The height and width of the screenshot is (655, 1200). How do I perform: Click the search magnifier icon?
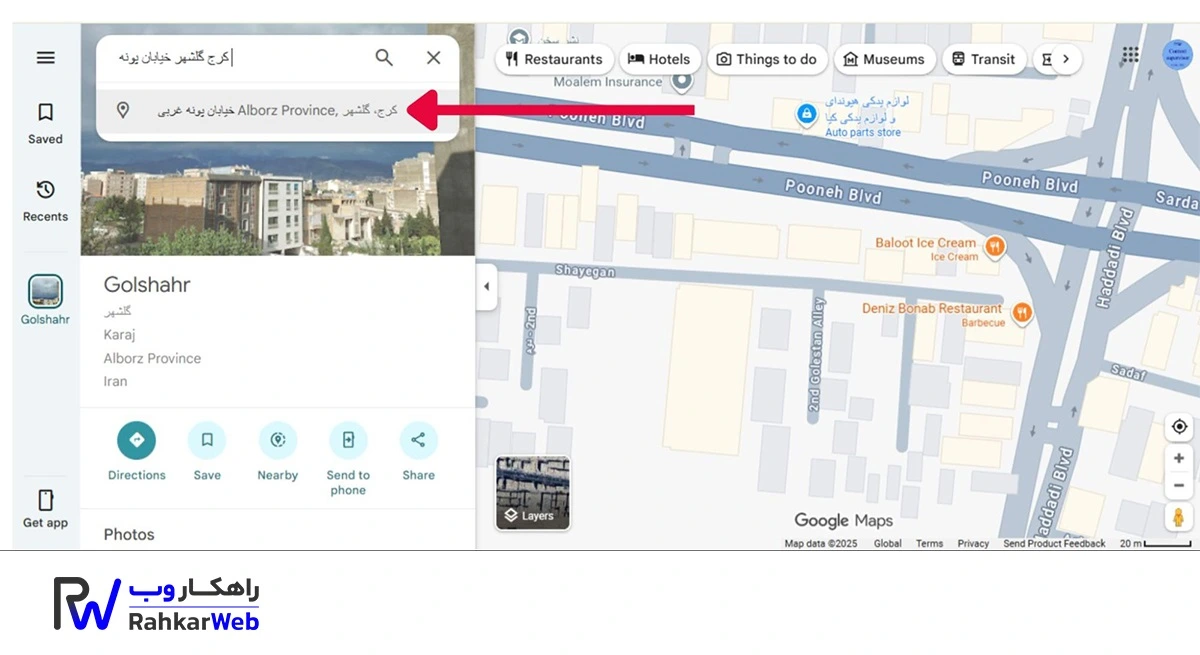[x=384, y=58]
